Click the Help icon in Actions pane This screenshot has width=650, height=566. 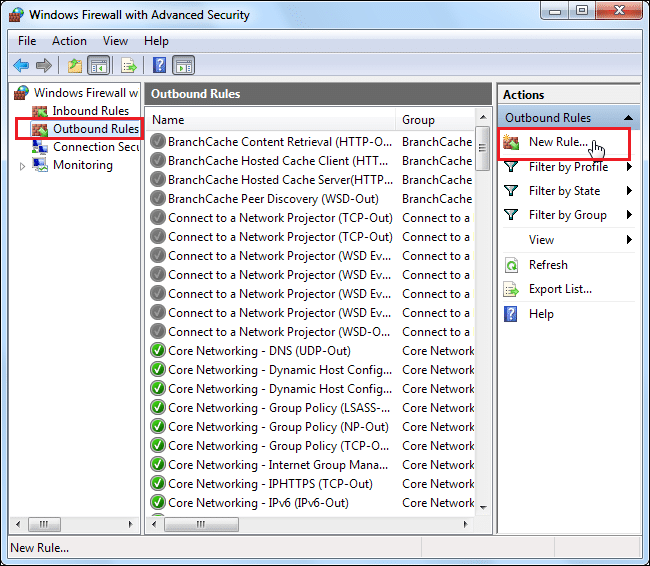511,314
